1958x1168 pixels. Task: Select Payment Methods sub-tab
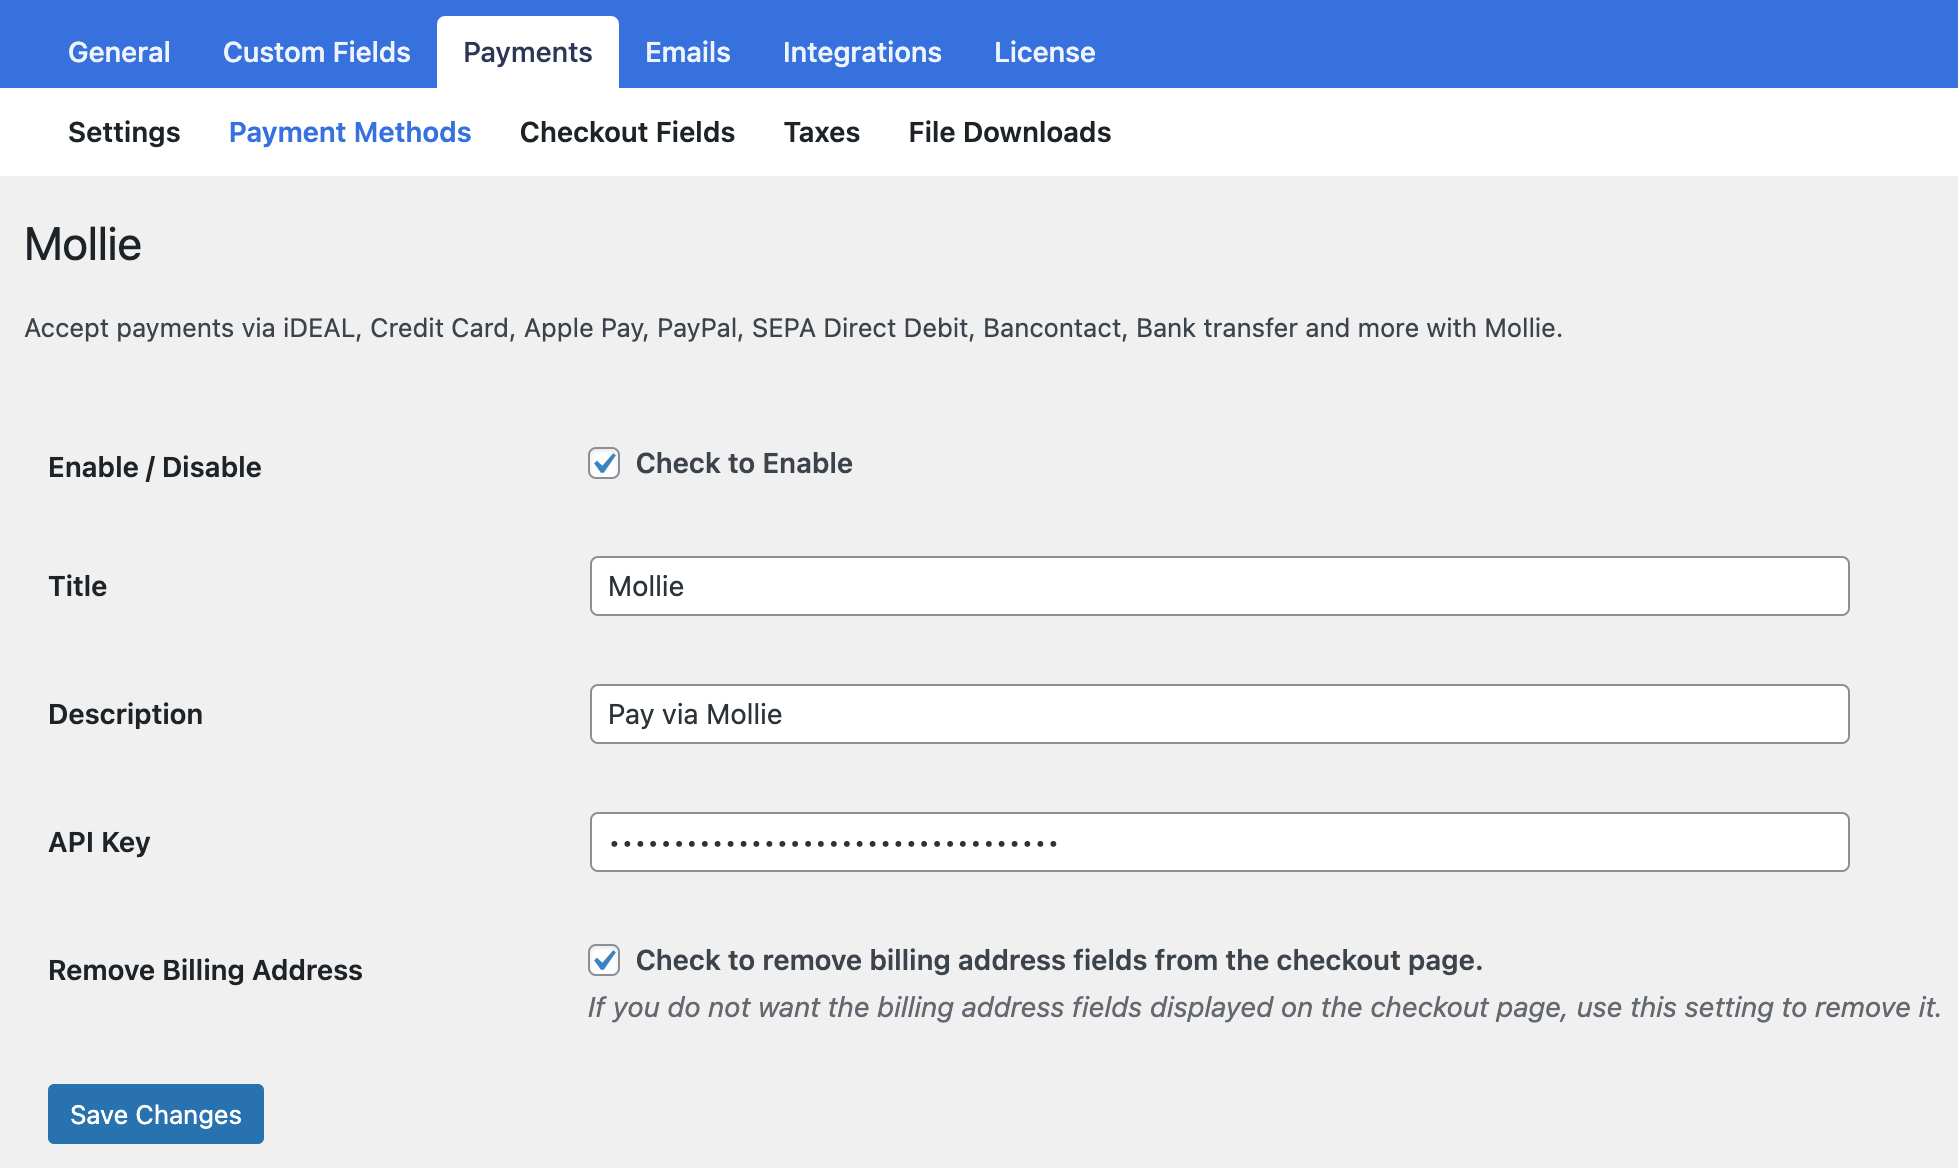pos(350,132)
